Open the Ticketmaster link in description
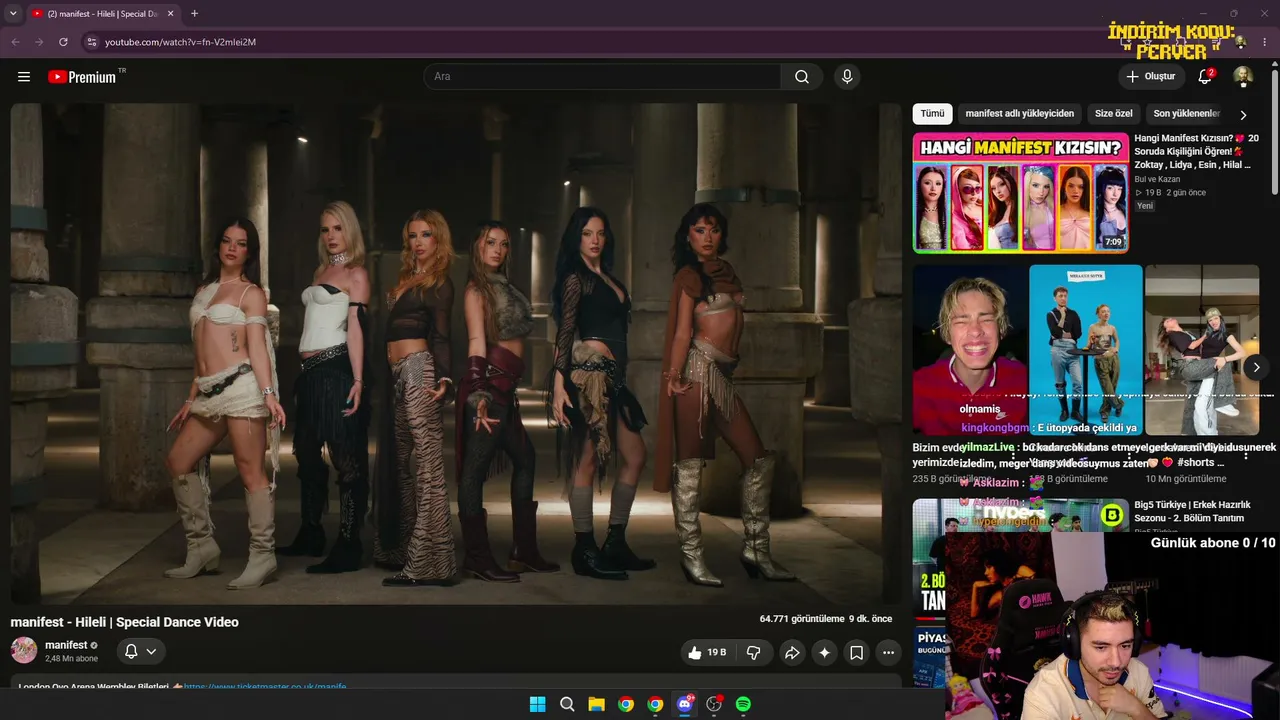Screen dimensions: 1280x720 pyautogui.click(x=265, y=686)
